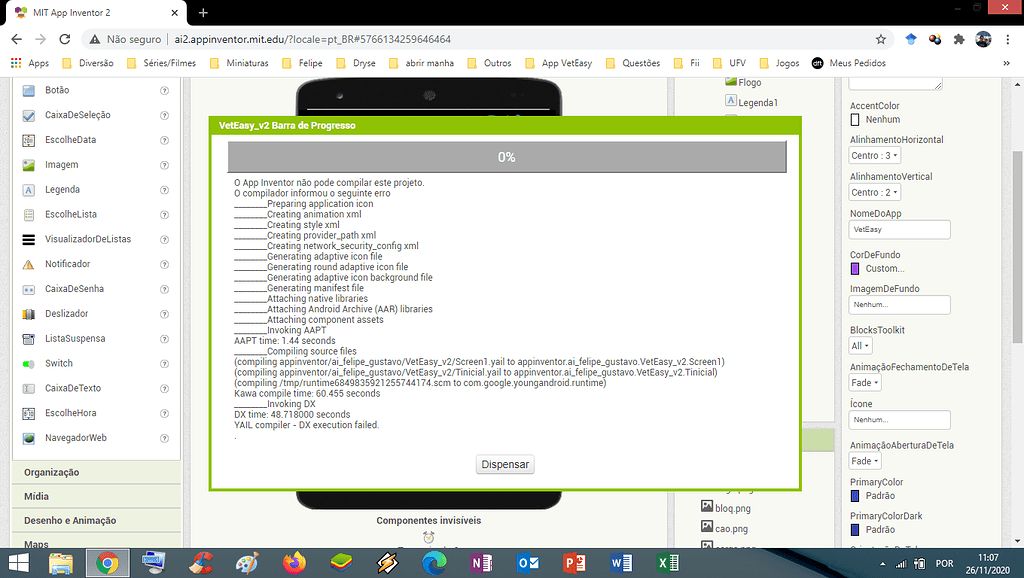Select the NavegadorWeb component icon
The image size is (1024, 578).
[x=29, y=438]
